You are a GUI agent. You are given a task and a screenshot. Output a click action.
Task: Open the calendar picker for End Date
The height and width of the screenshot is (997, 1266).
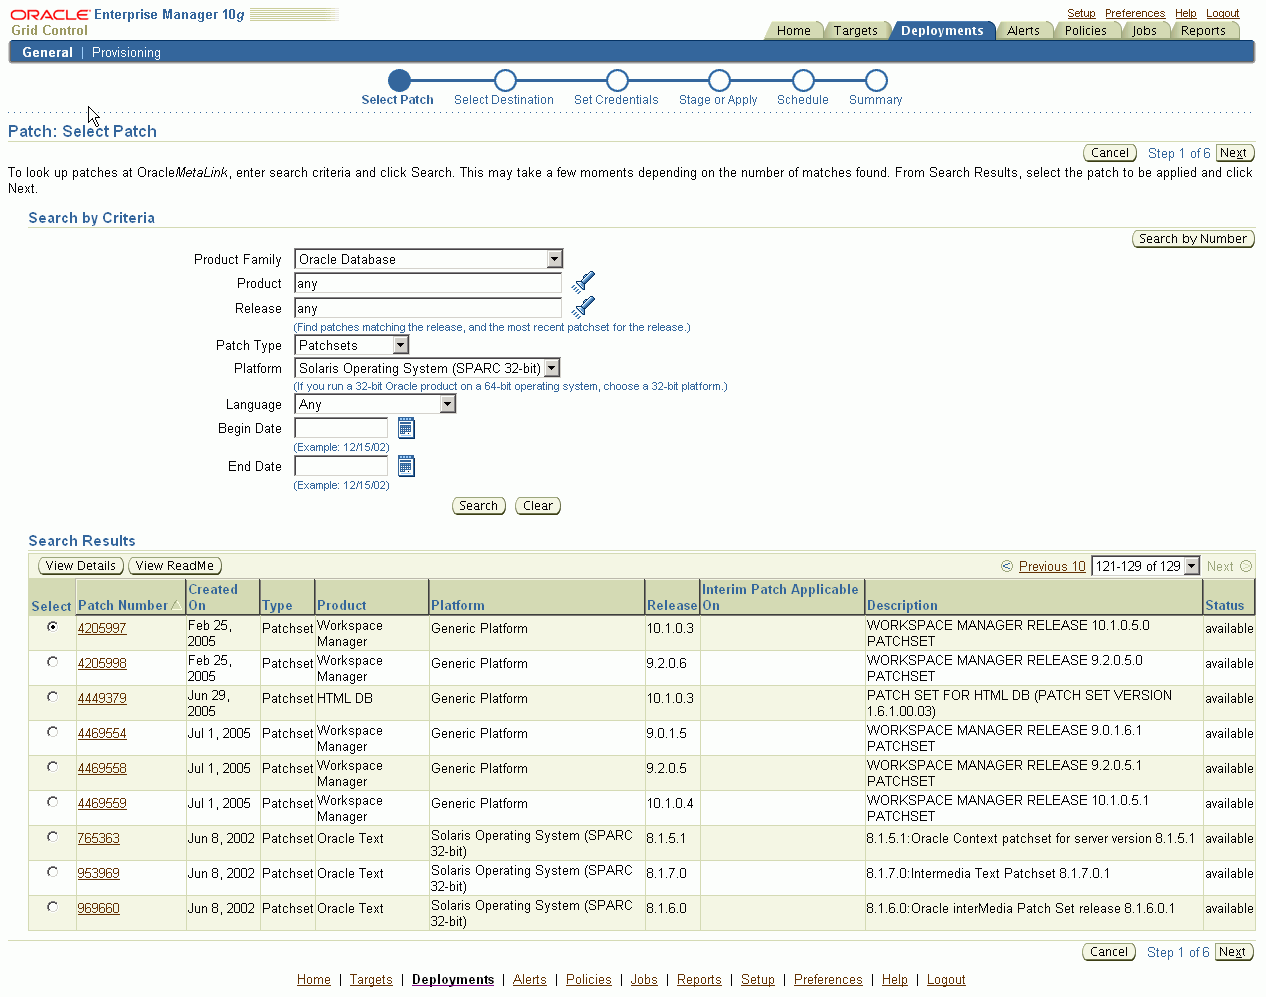[x=406, y=465]
